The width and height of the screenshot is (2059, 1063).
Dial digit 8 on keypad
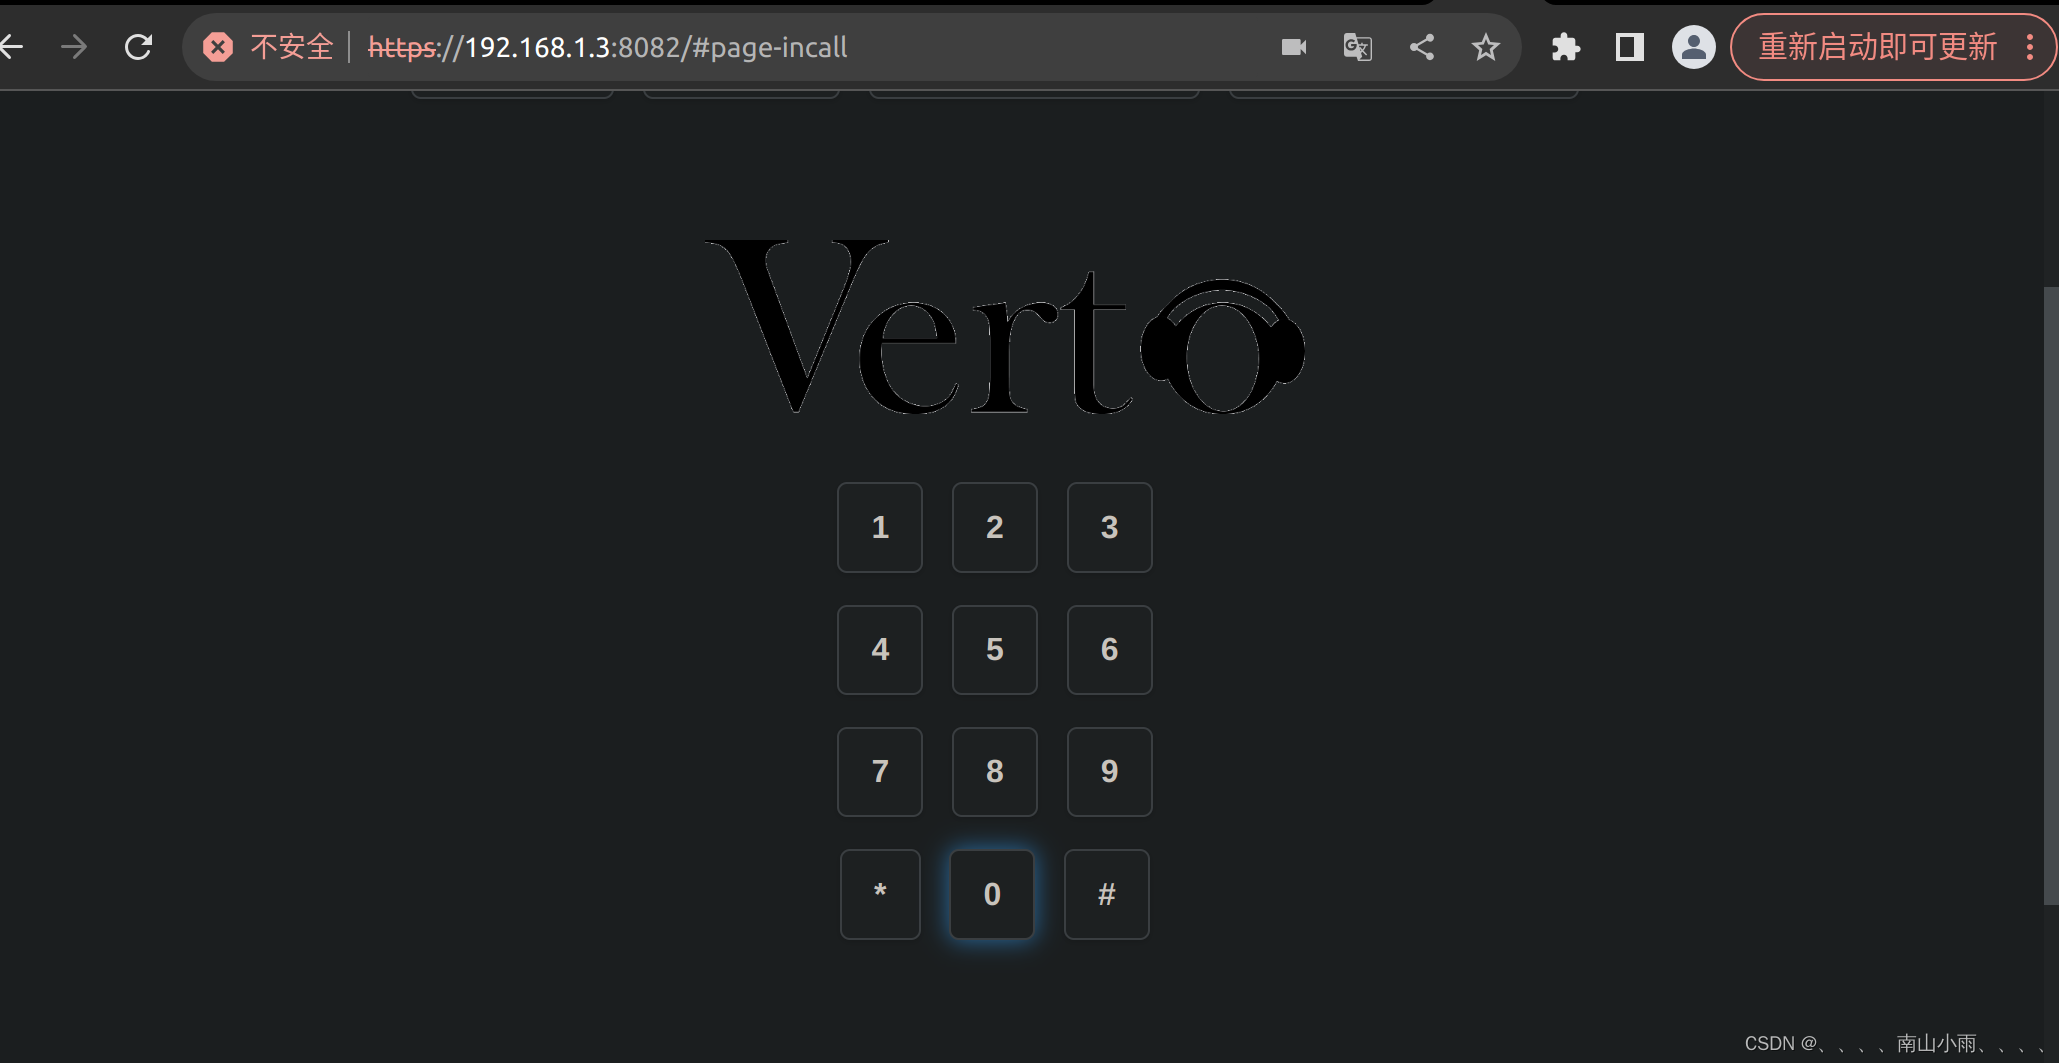995,772
